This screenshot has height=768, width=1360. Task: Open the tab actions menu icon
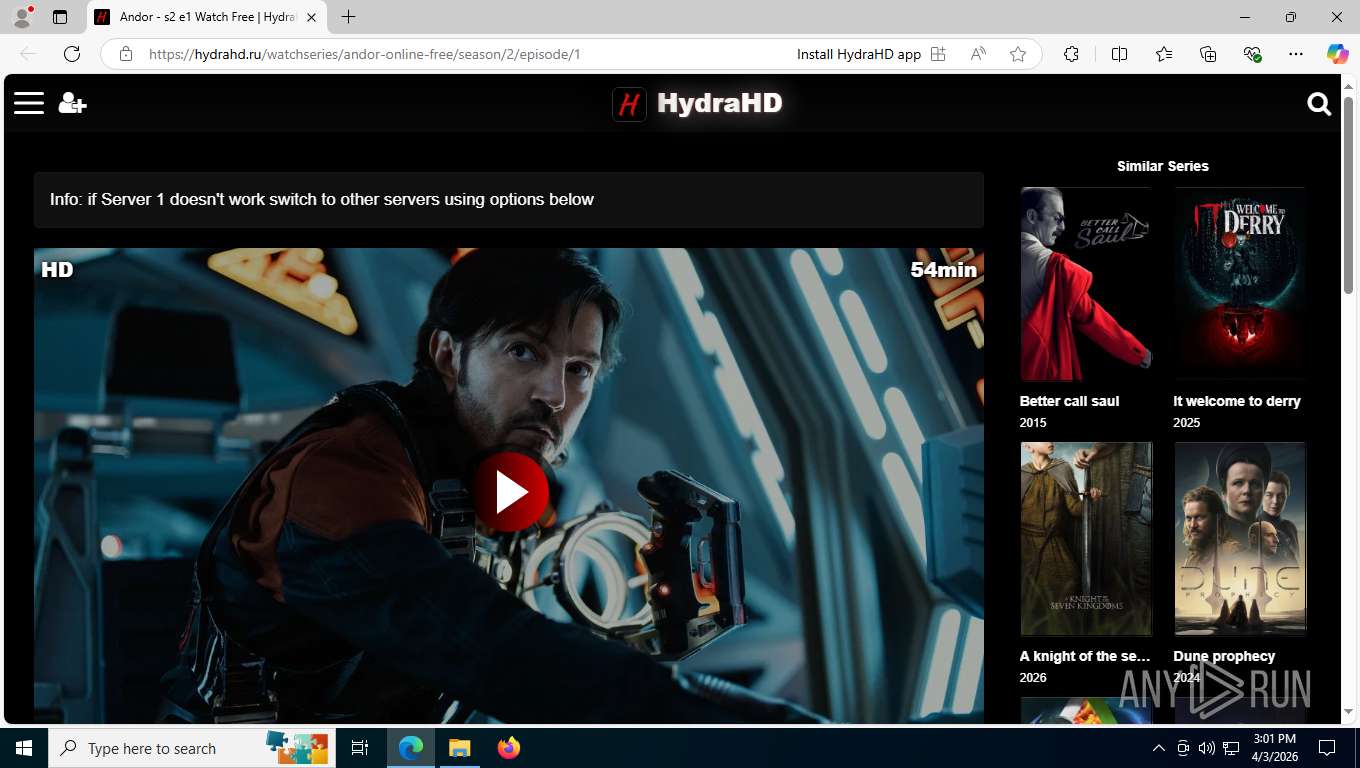tap(60, 17)
